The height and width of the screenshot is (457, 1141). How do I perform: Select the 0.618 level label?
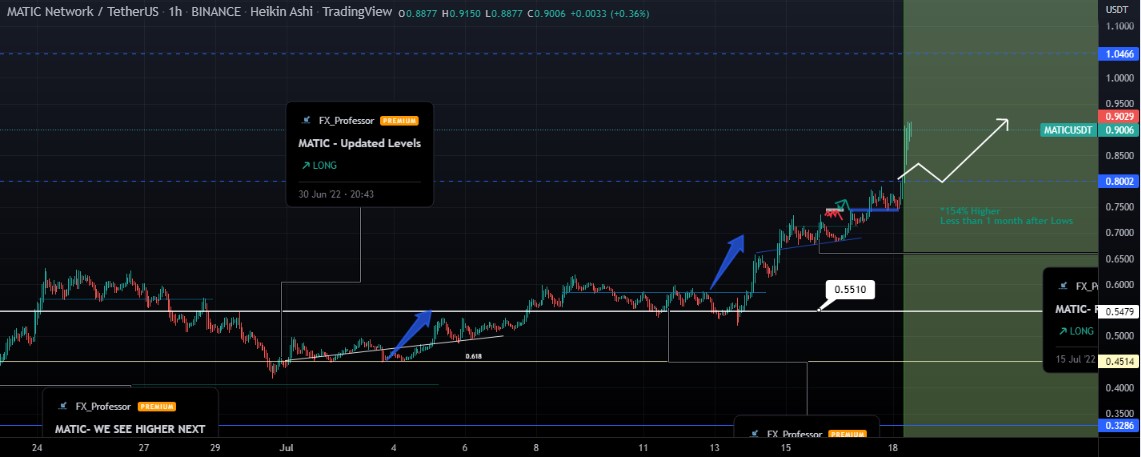pyautogui.click(x=474, y=357)
